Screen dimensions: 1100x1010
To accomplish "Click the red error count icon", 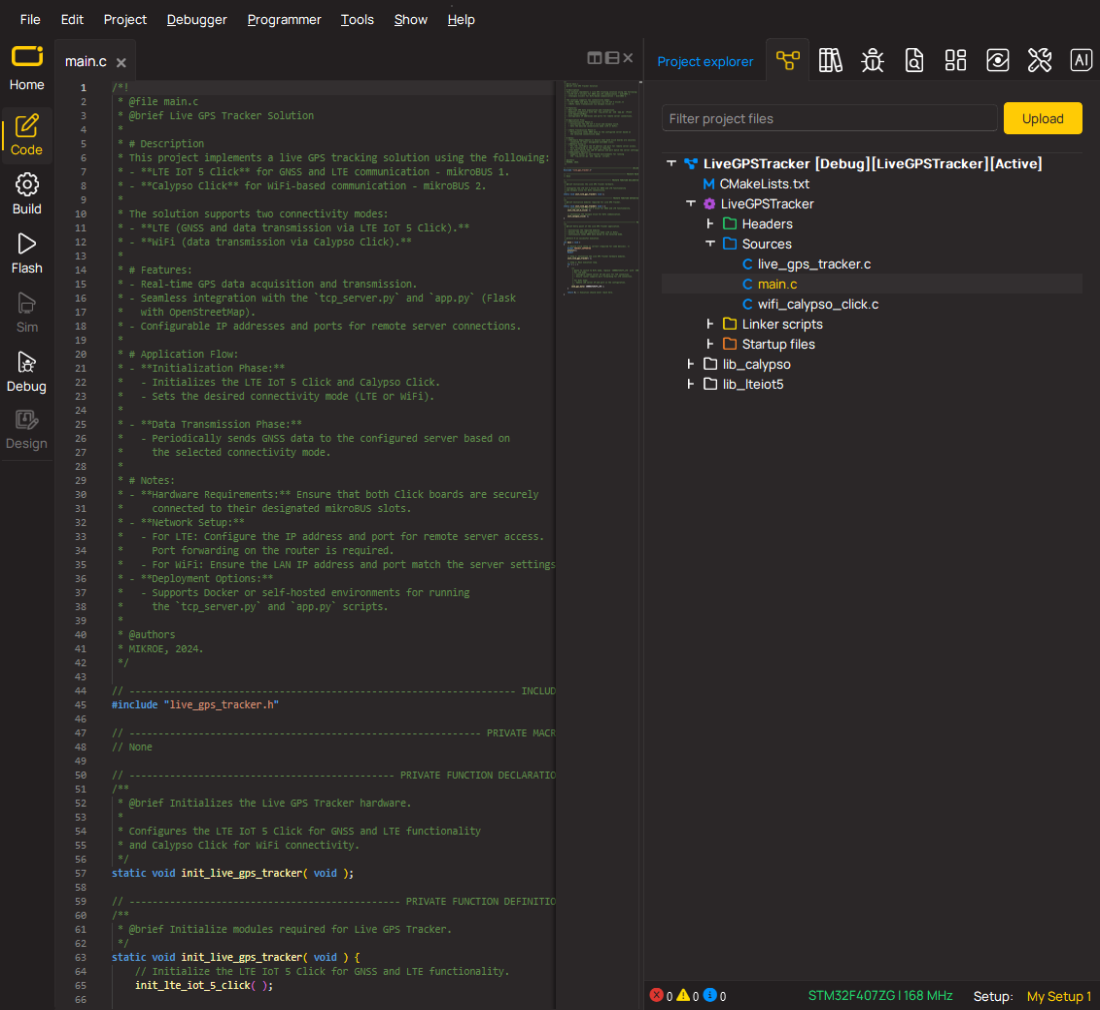I will (657, 995).
